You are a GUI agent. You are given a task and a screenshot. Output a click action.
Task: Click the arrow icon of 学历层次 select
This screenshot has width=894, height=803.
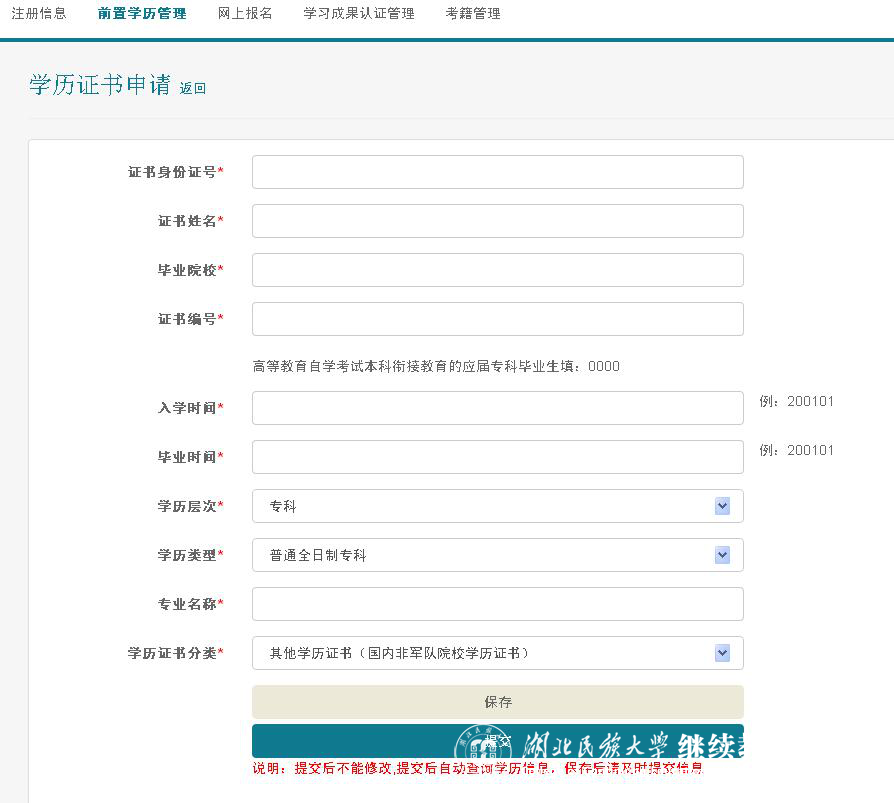coord(722,506)
